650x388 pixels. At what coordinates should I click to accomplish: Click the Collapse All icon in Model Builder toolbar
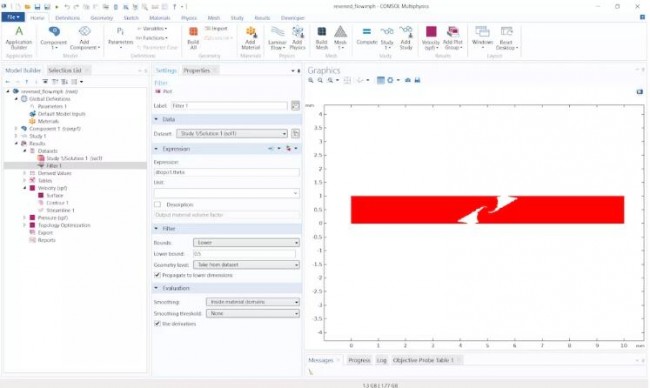tap(45, 82)
